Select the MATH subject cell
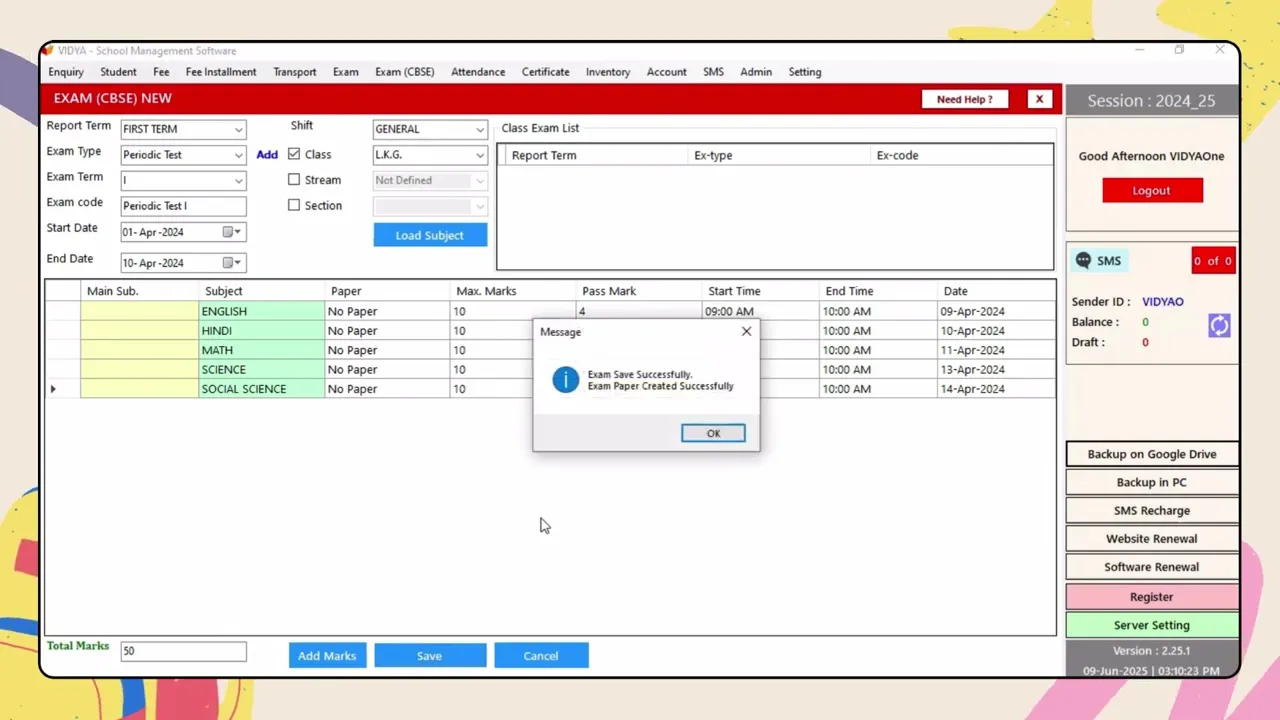This screenshot has height=720, width=1280. 262,350
